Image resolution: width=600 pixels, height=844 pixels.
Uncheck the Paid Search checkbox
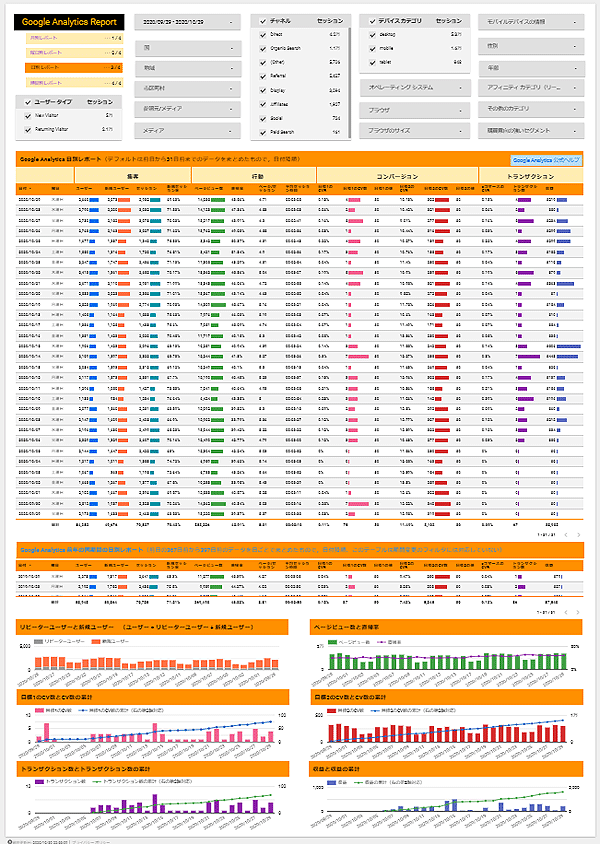click(263, 132)
